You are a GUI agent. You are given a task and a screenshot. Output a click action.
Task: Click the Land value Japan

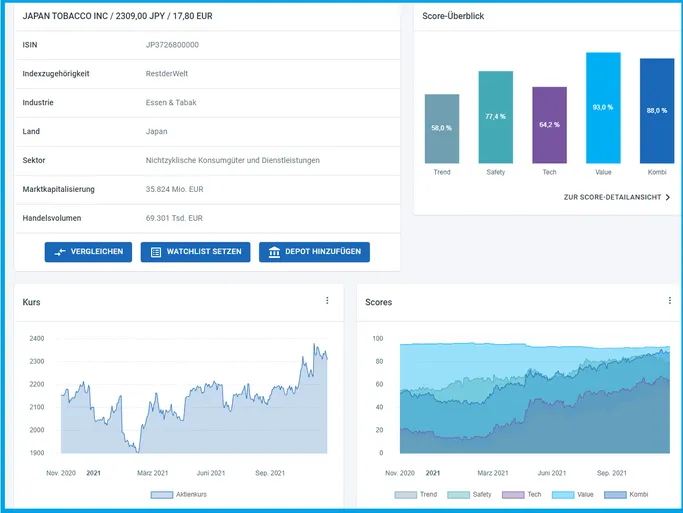(156, 132)
